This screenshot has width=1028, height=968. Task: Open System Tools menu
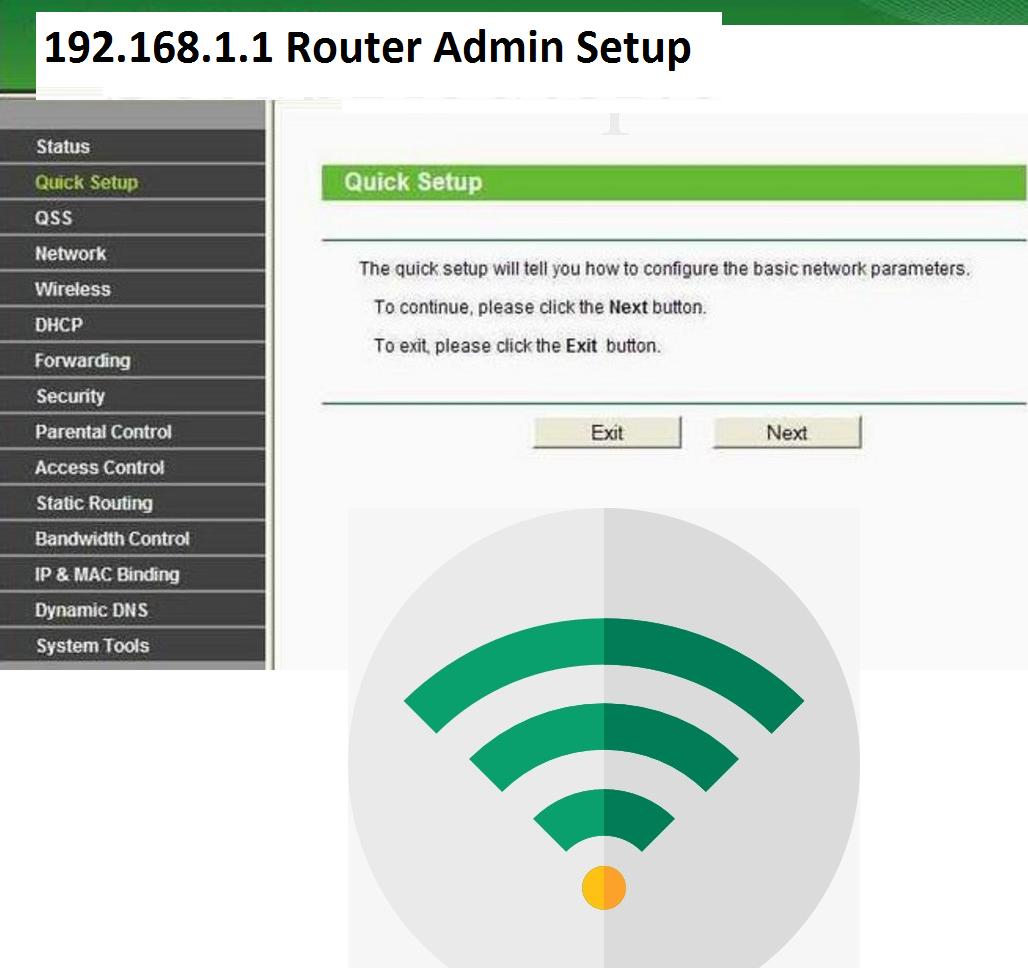point(132,645)
